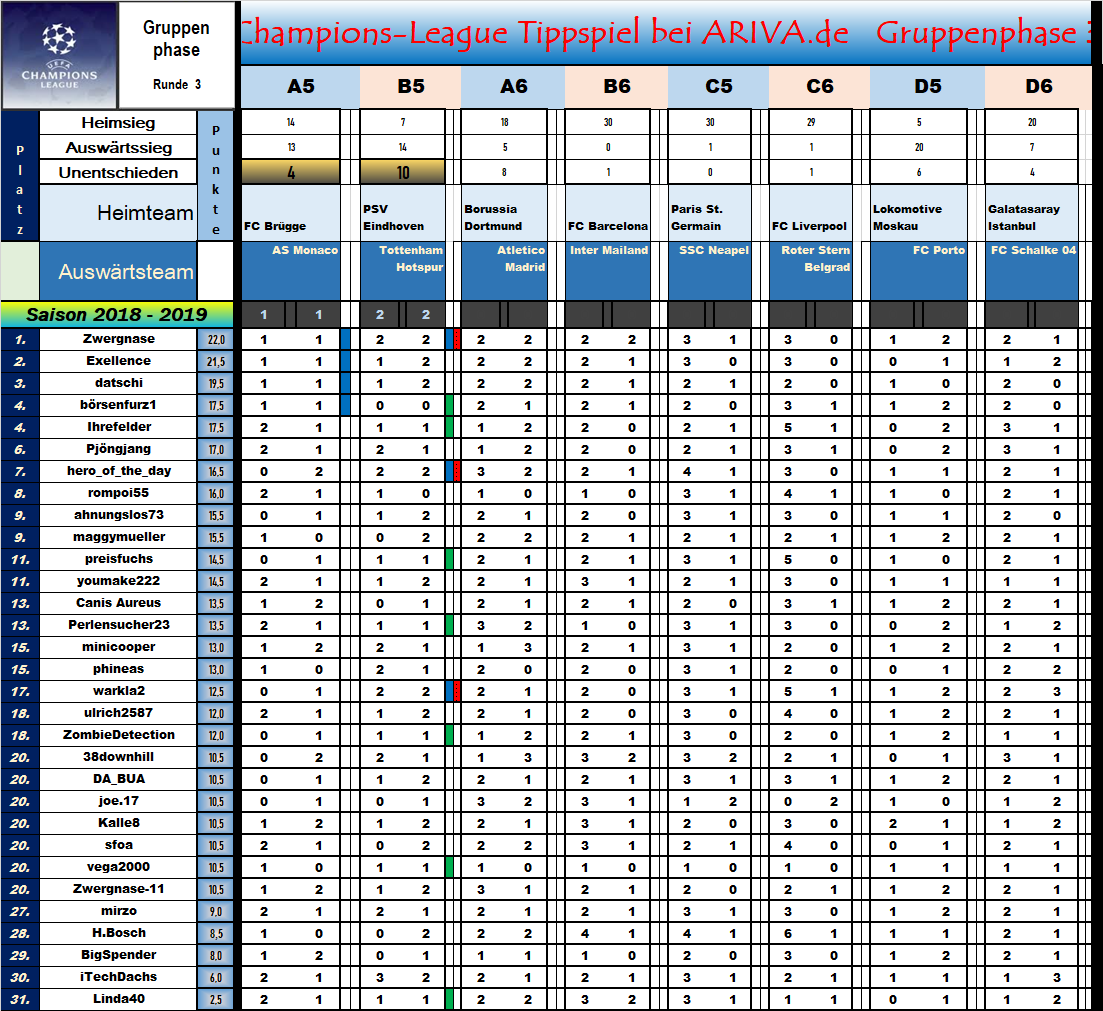Click player name ahnungslos73

click(x=118, y=515)
